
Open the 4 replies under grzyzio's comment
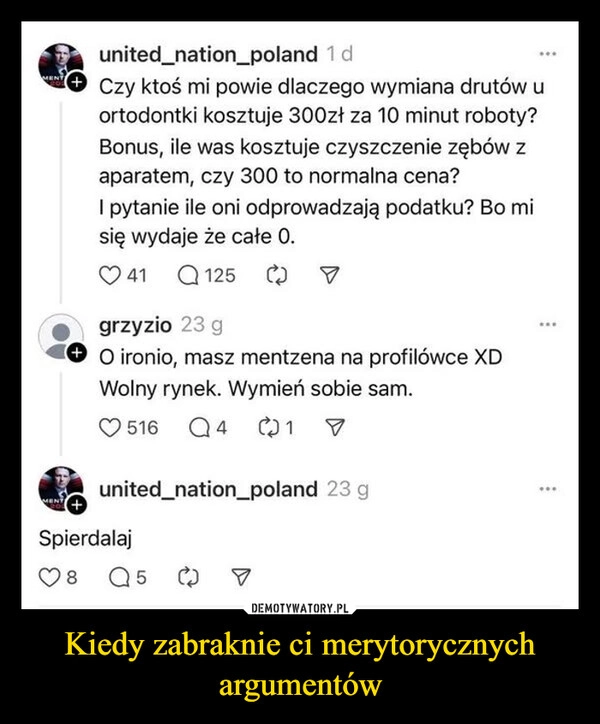(199, 428)
